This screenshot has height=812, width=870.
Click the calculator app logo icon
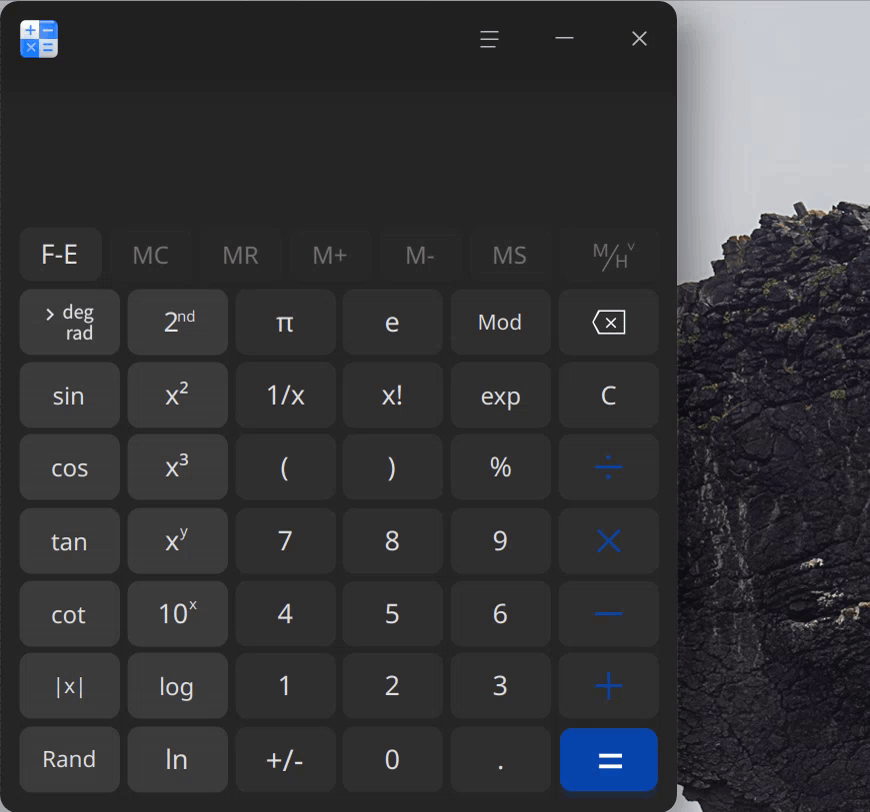(39, 39)
